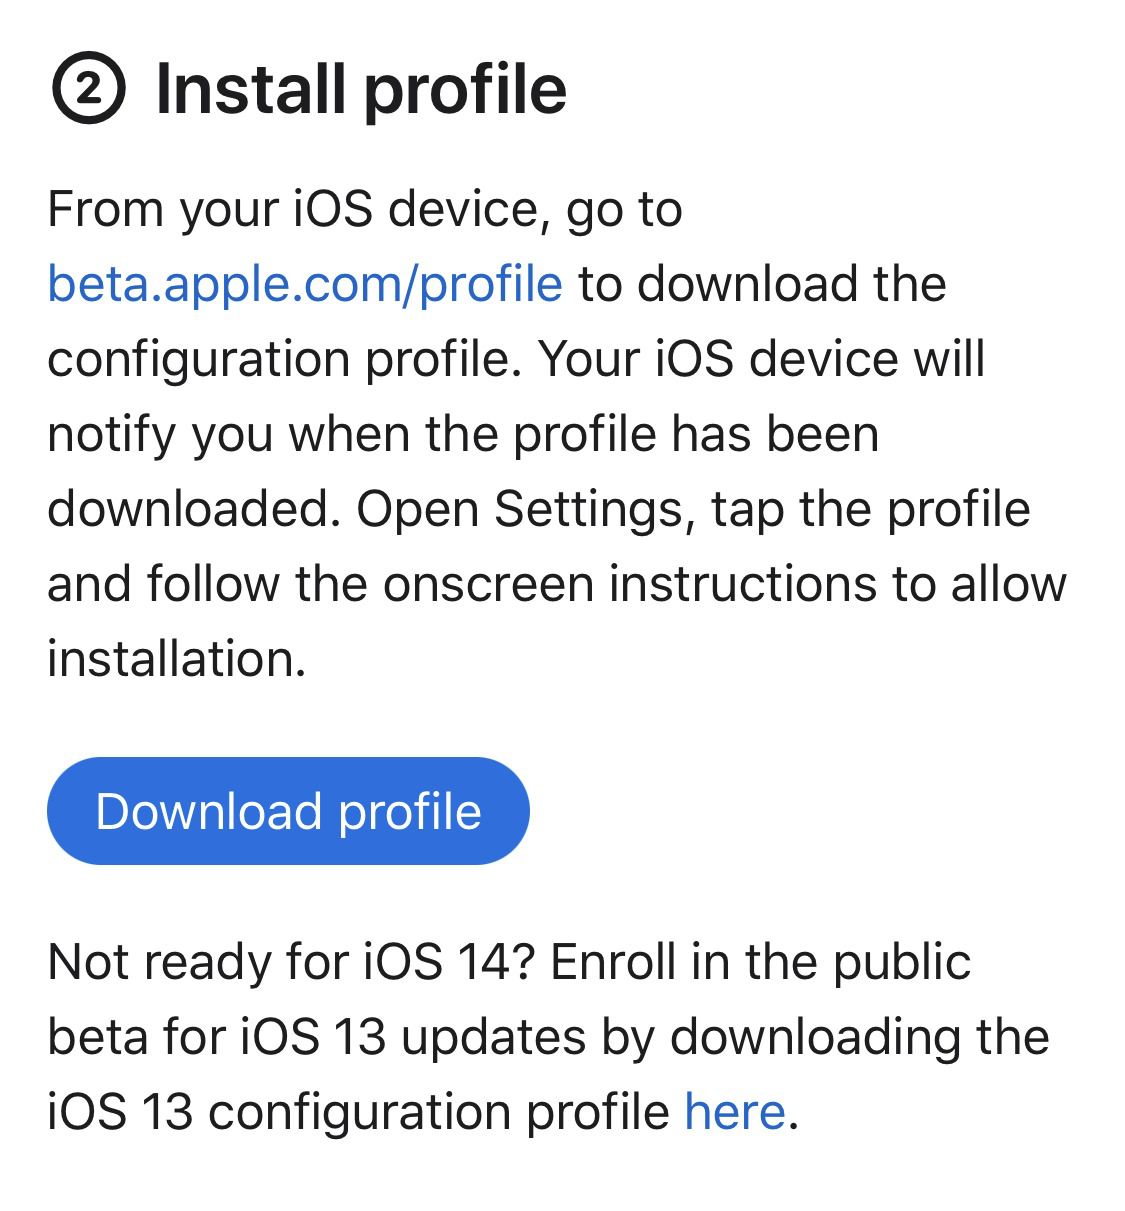The image size is (1125, 1211).
Task: Tap the "Enroll in the public" phrase
Action: [760, 962]
